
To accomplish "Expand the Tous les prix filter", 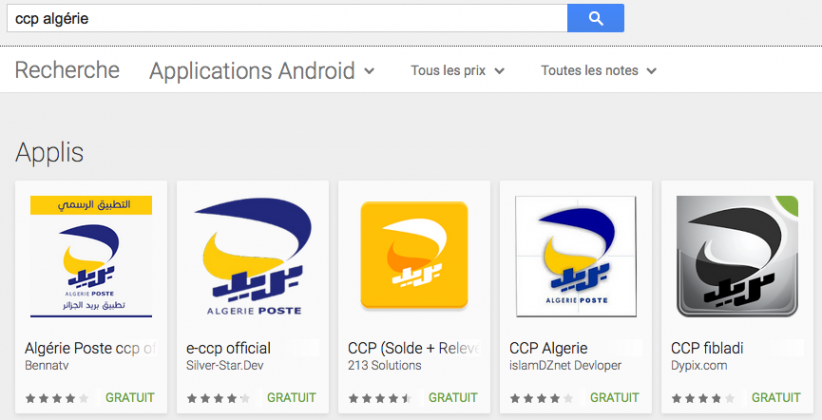I will point(457,71).
